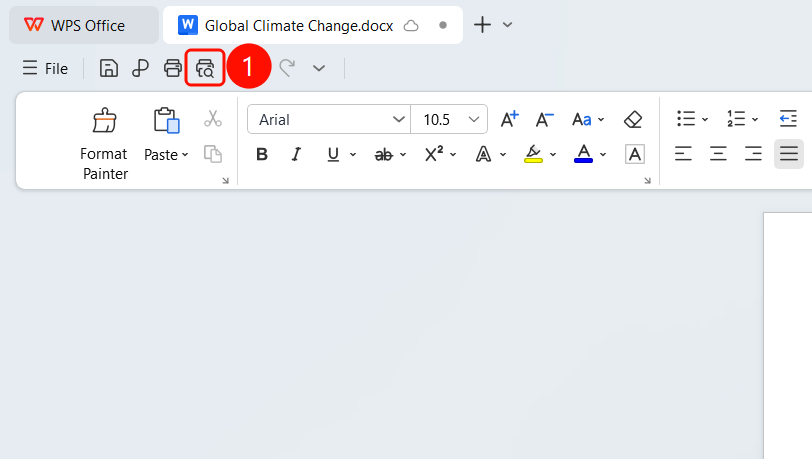Open clipboard group dialog launcher

tap(225, 180)
